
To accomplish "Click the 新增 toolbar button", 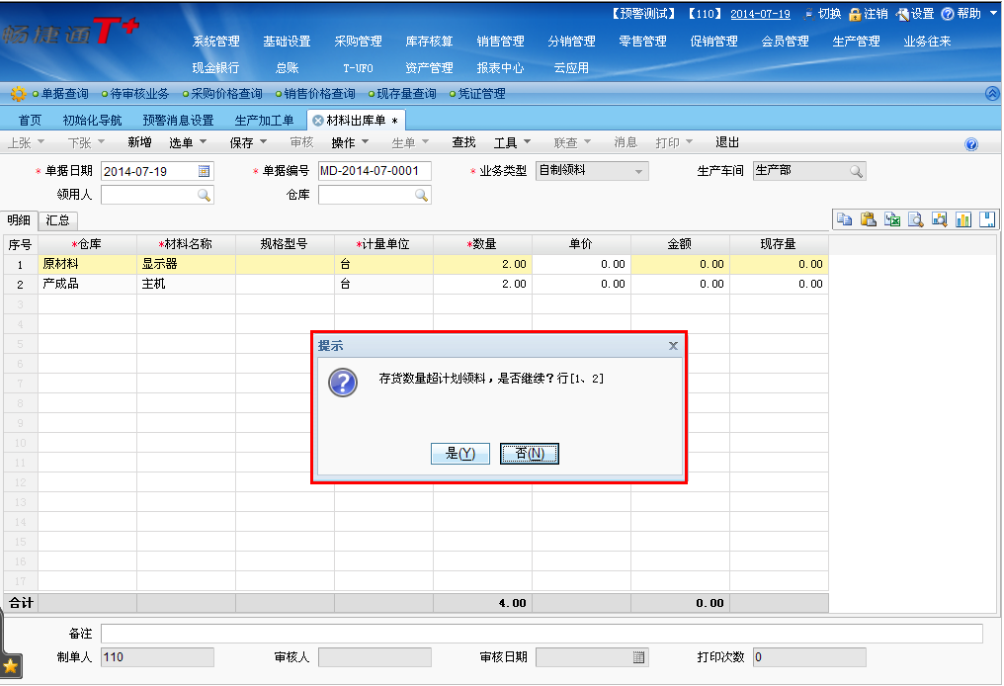I will click(x=140, y=142).
